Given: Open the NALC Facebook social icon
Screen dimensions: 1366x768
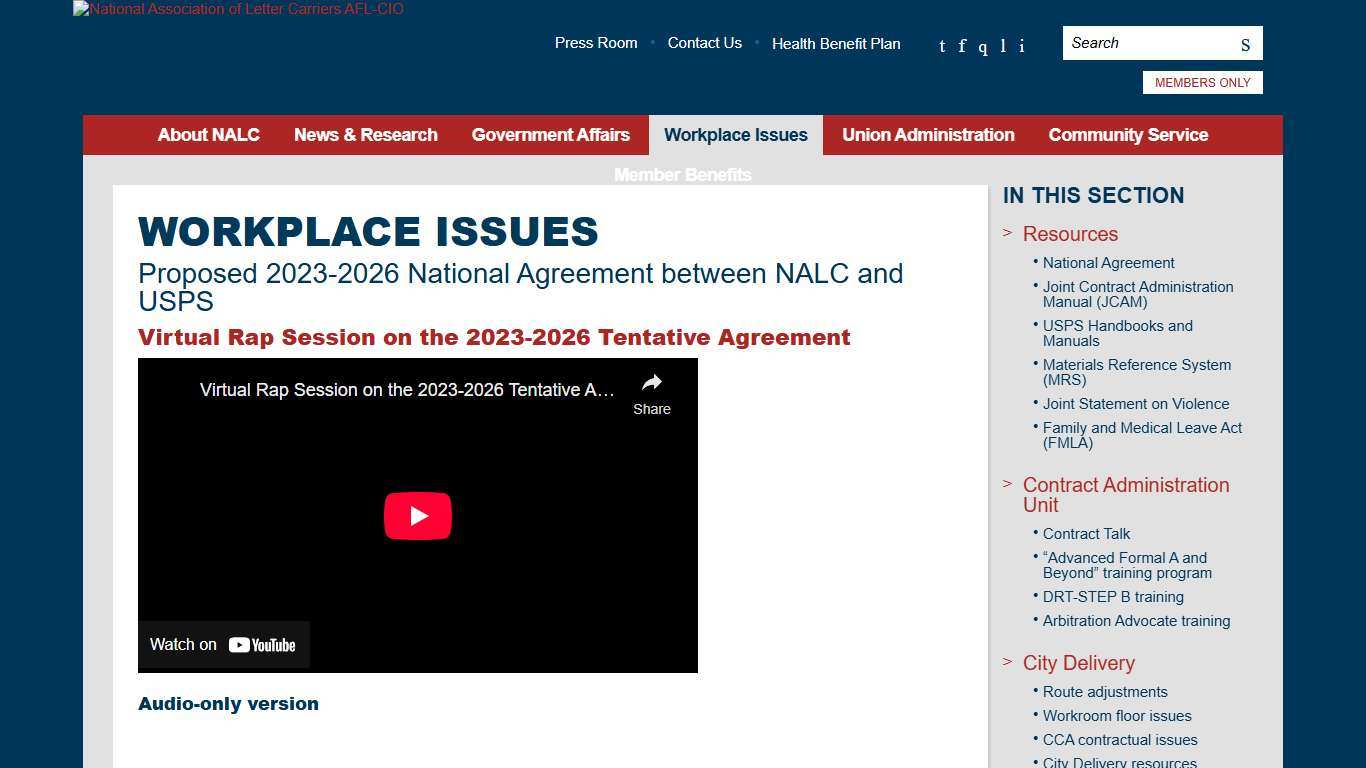Looking at the screenshot, I should (962, 46).
